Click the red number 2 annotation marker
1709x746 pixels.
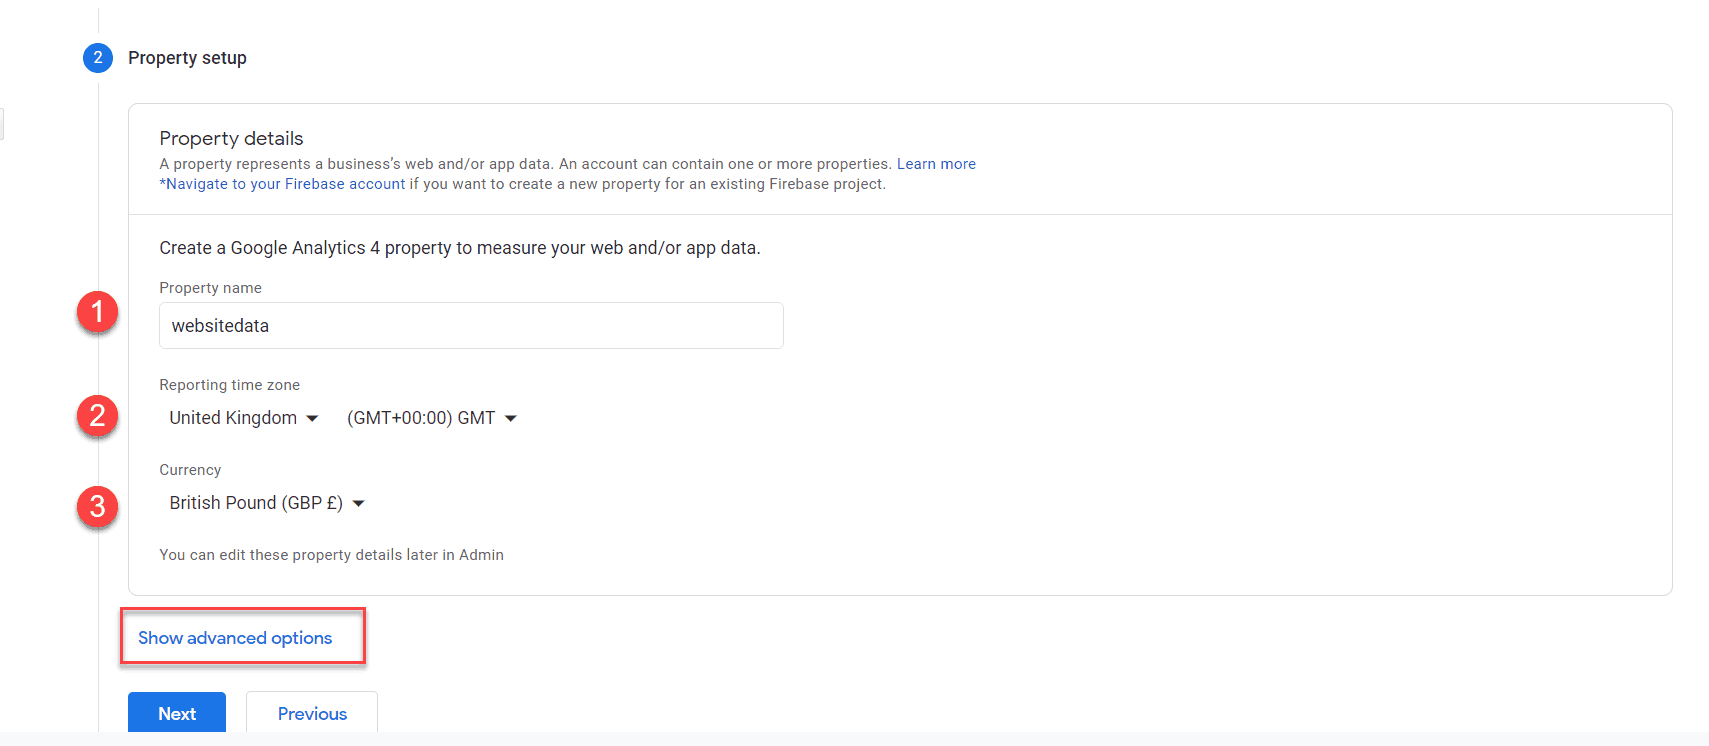(97, 415)
